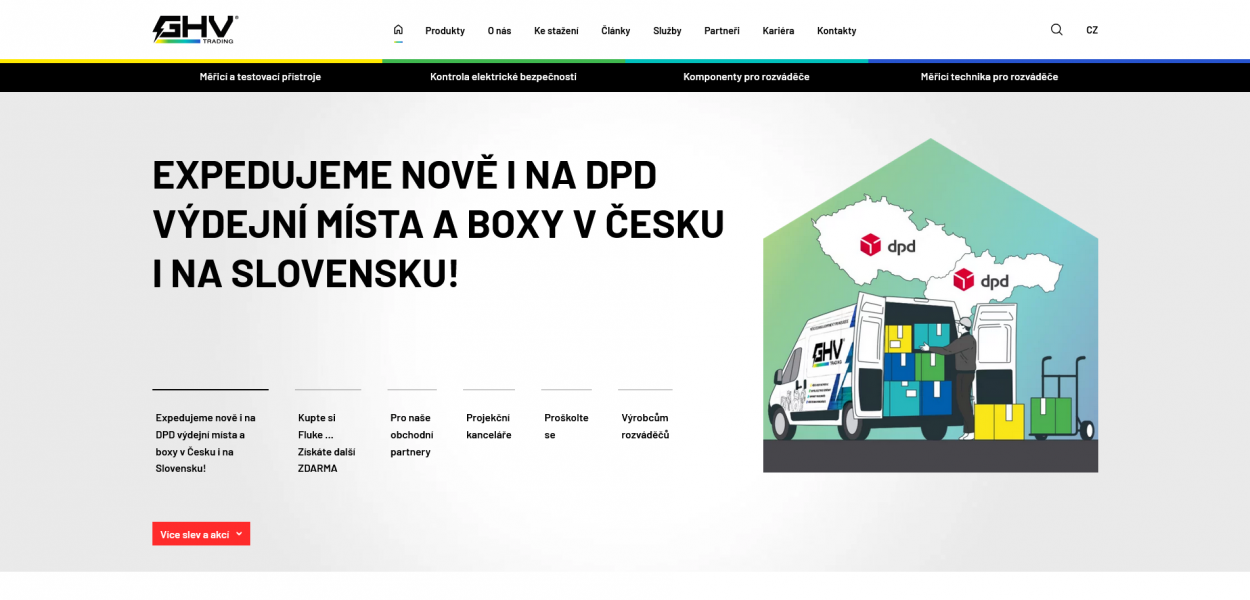Select Komponenty pro rozváděče category

click(x=746, y=77)
